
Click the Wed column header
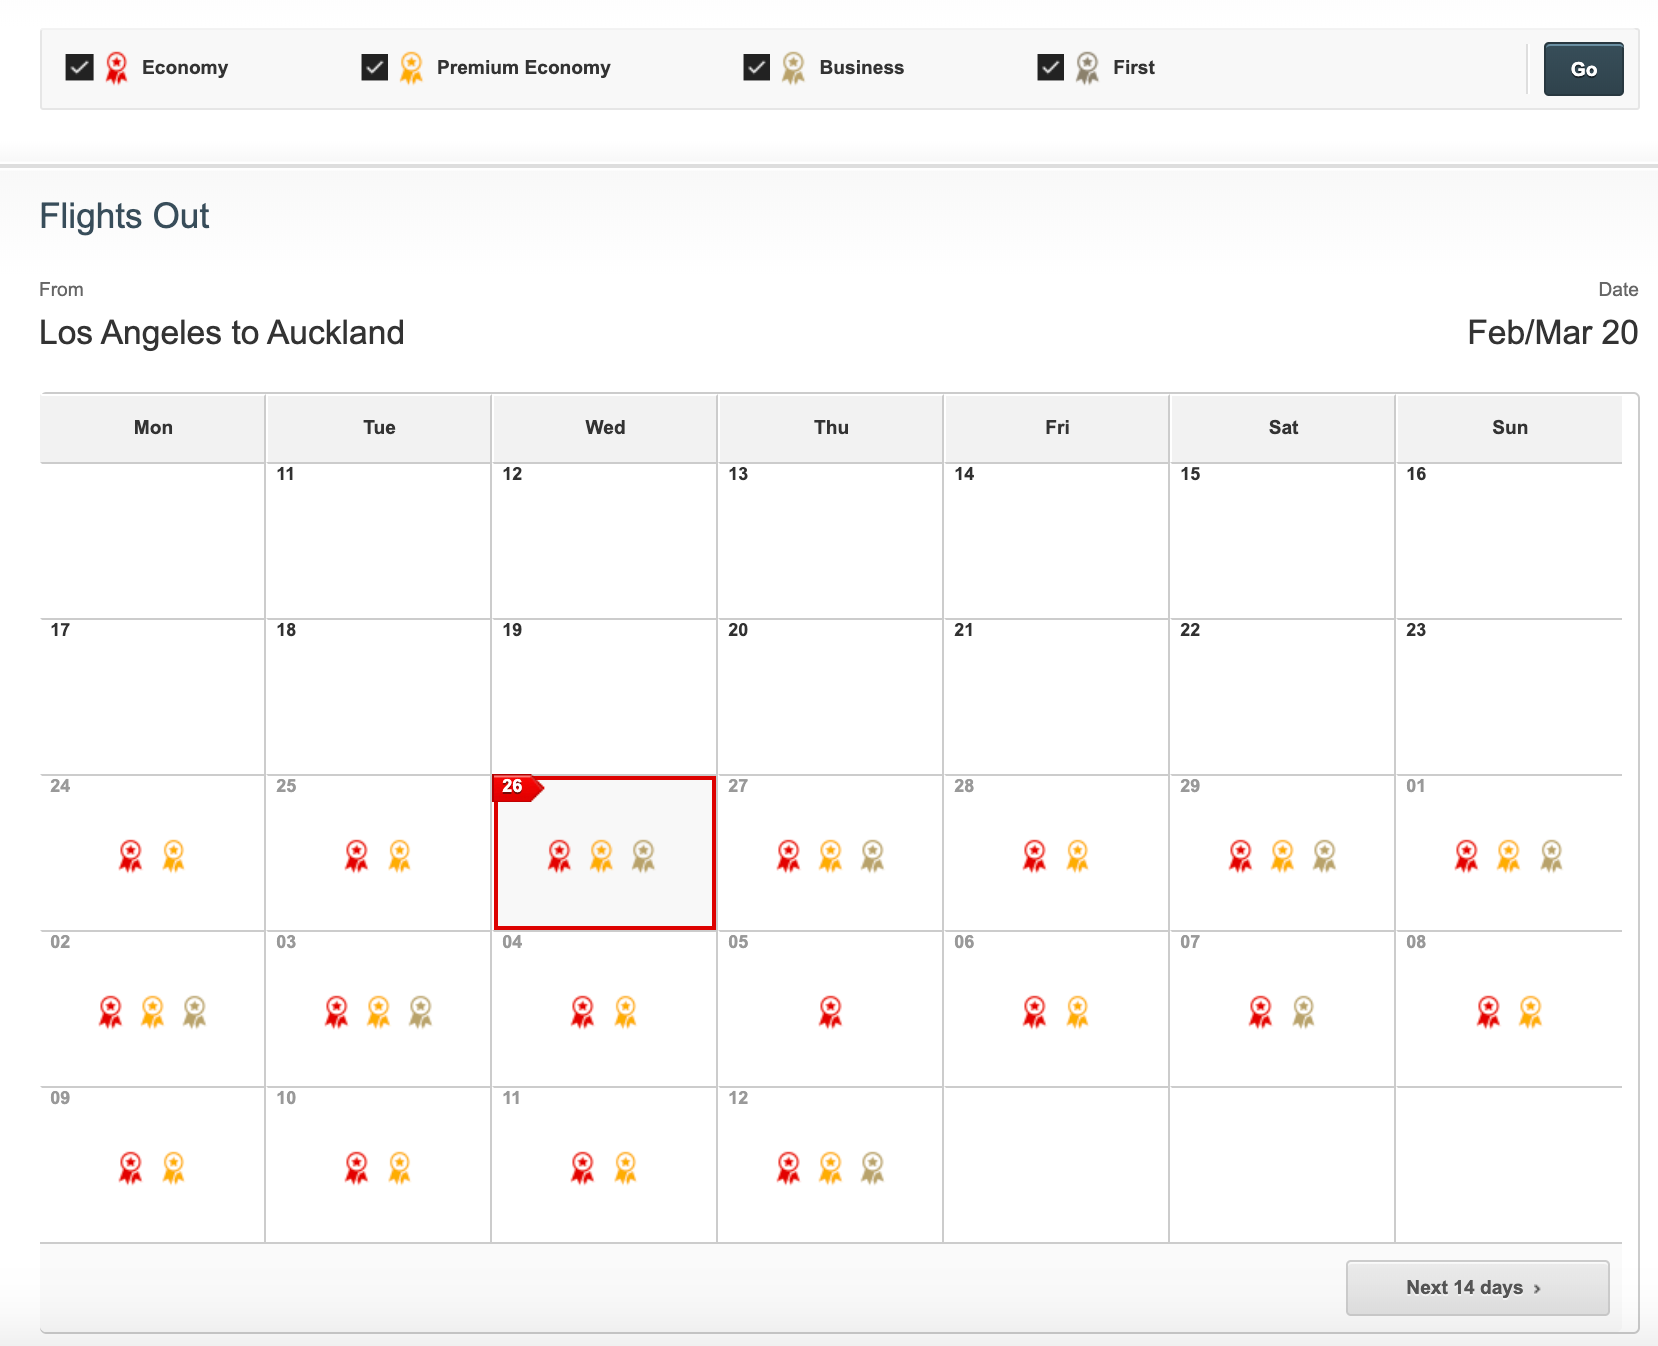(x=605, y=428)
